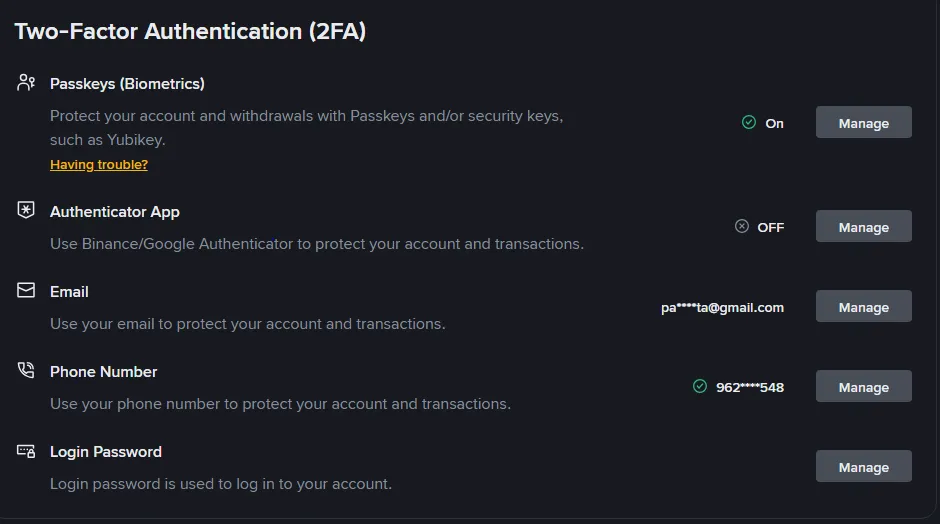Open Manage for Phone Number
This screenshot has height=524, width=940.
[x=863, y=386]
